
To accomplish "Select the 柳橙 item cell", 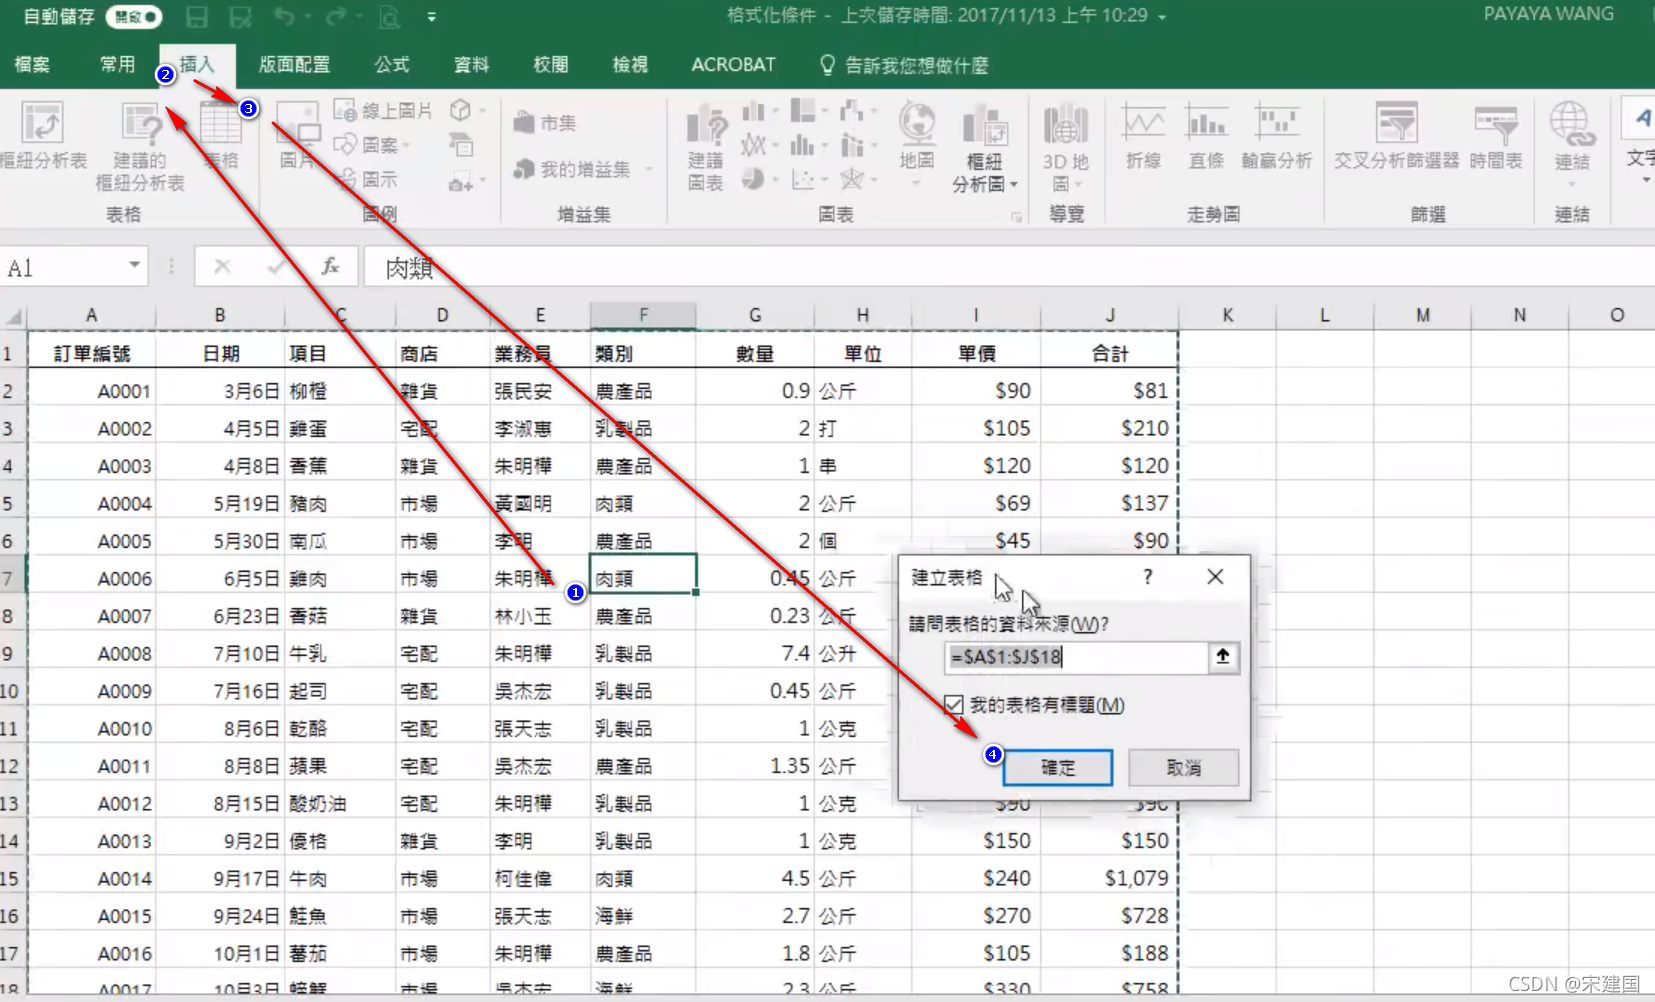I will tap(340, 391).
